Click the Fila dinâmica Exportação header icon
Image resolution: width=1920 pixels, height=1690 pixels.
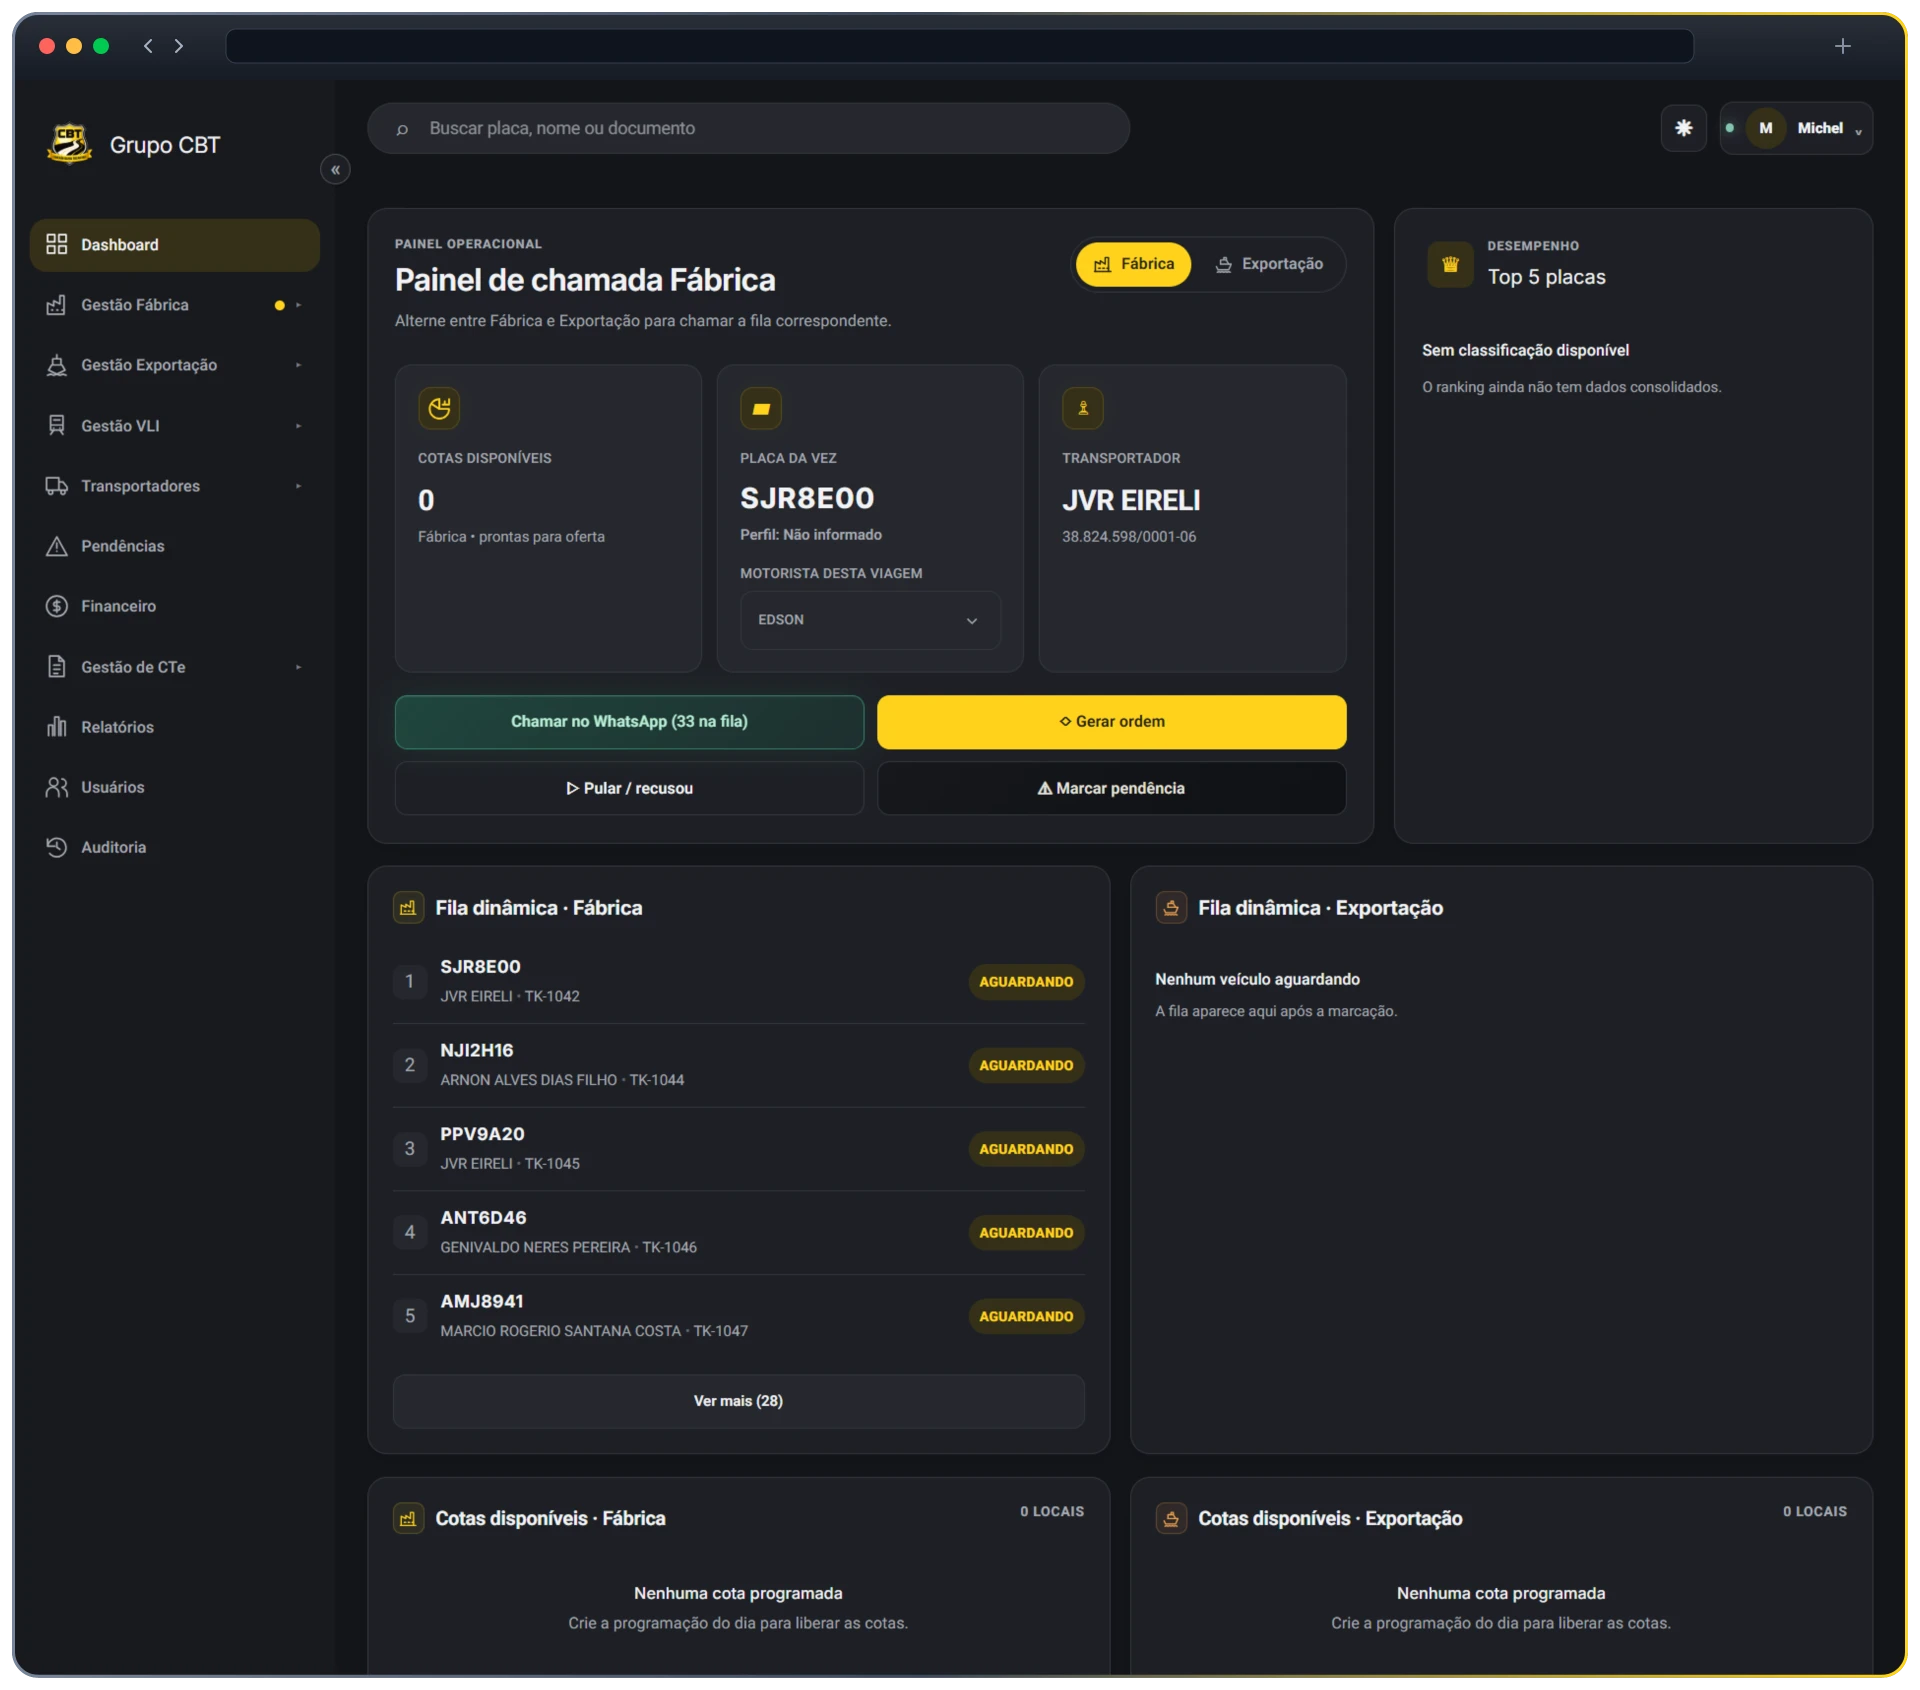pyautogui.click(x=1171, y=908)
